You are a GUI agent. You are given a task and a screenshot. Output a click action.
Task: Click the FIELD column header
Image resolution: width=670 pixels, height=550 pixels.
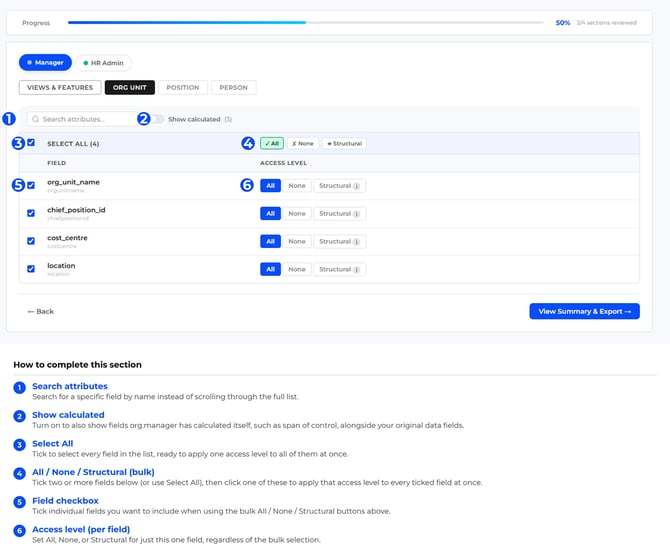tap(56, 163)
